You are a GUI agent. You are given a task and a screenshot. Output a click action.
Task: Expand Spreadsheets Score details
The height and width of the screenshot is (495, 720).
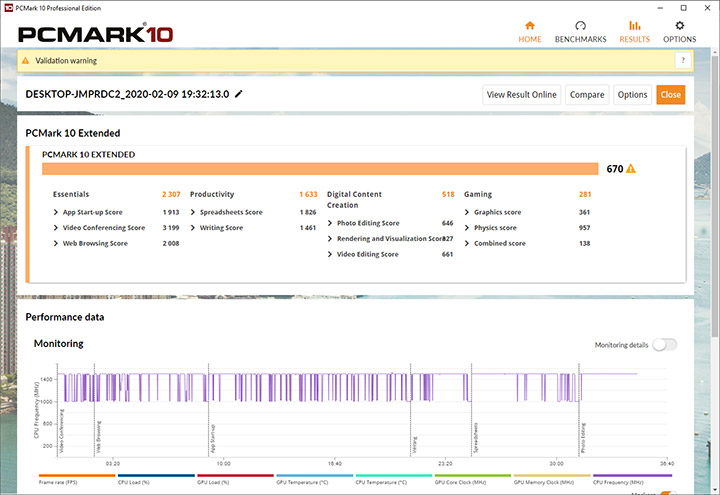tap(193, 212)
